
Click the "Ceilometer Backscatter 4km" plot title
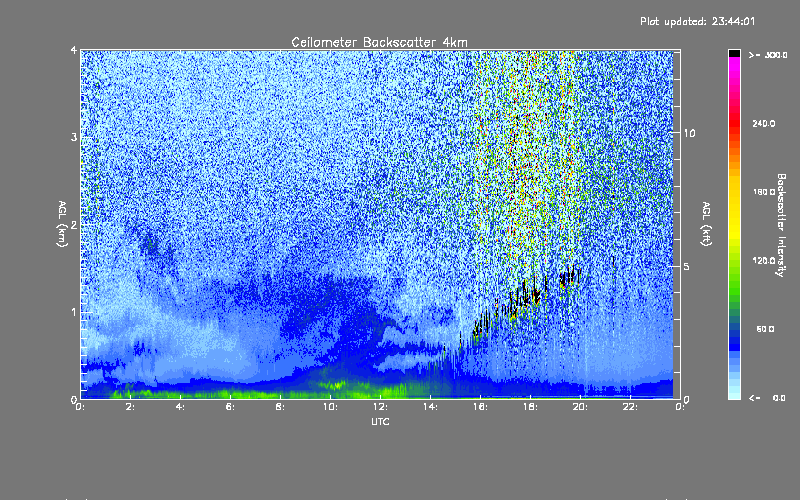(379, 42)
